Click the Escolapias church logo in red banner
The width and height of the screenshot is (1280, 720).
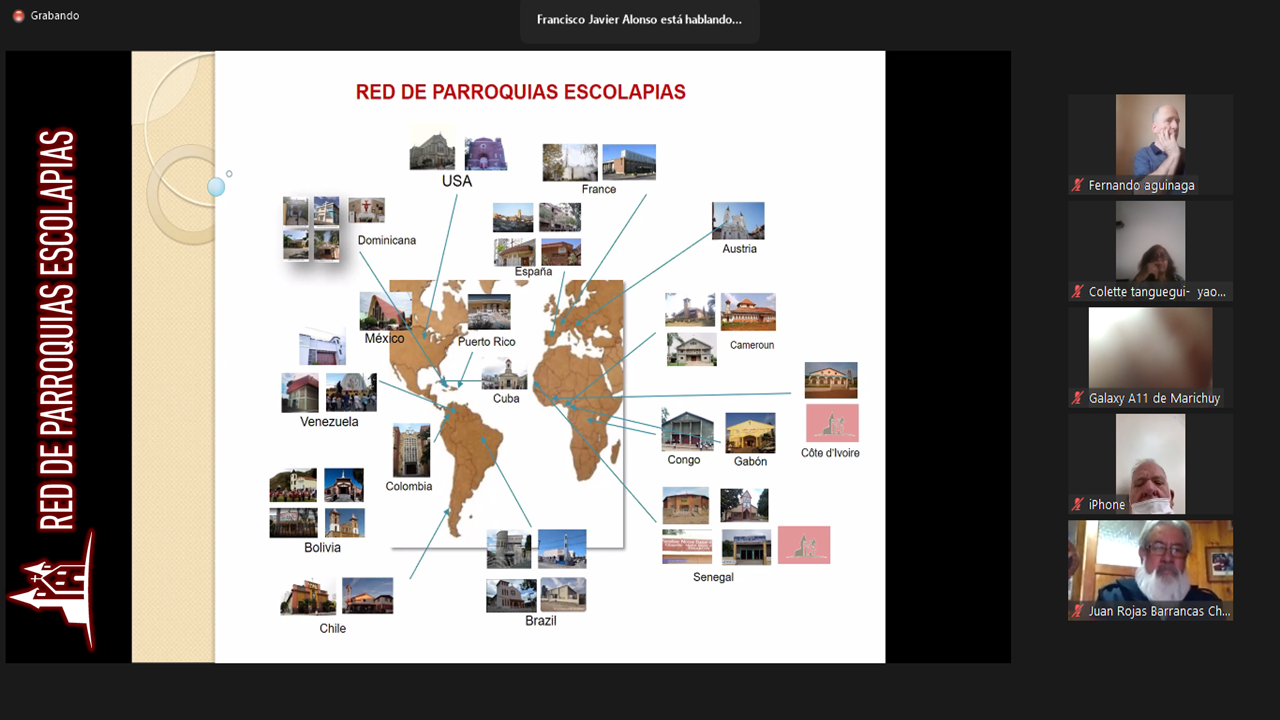point(52,590)
